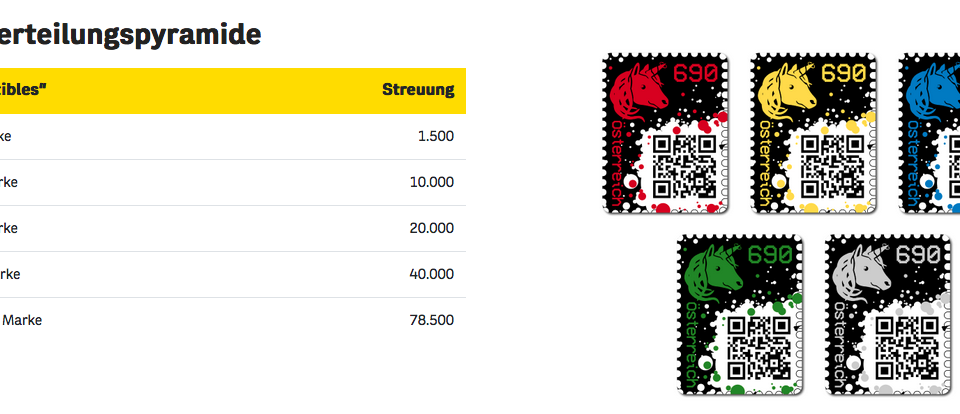Click QR code on gray stamp

click(907, 348)
